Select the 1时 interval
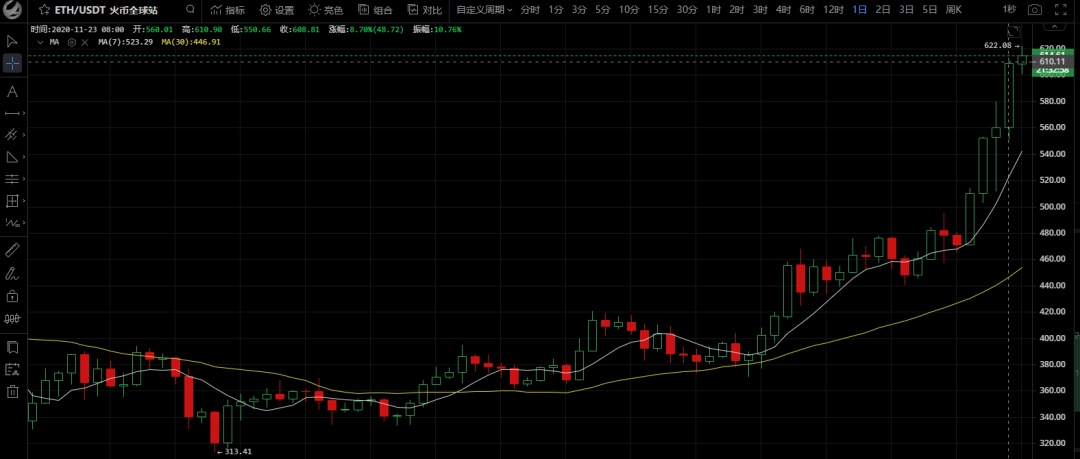Screen dimensions: 1080x459 714,10
